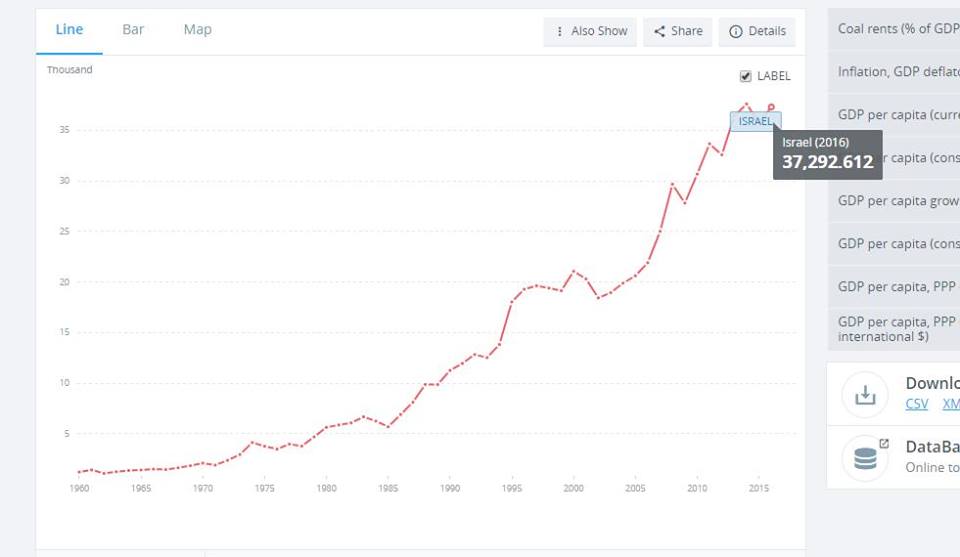The height and width of the screenshot is (557, 960).
Task: Click the download arrow icon
Action: pos(865,394)
